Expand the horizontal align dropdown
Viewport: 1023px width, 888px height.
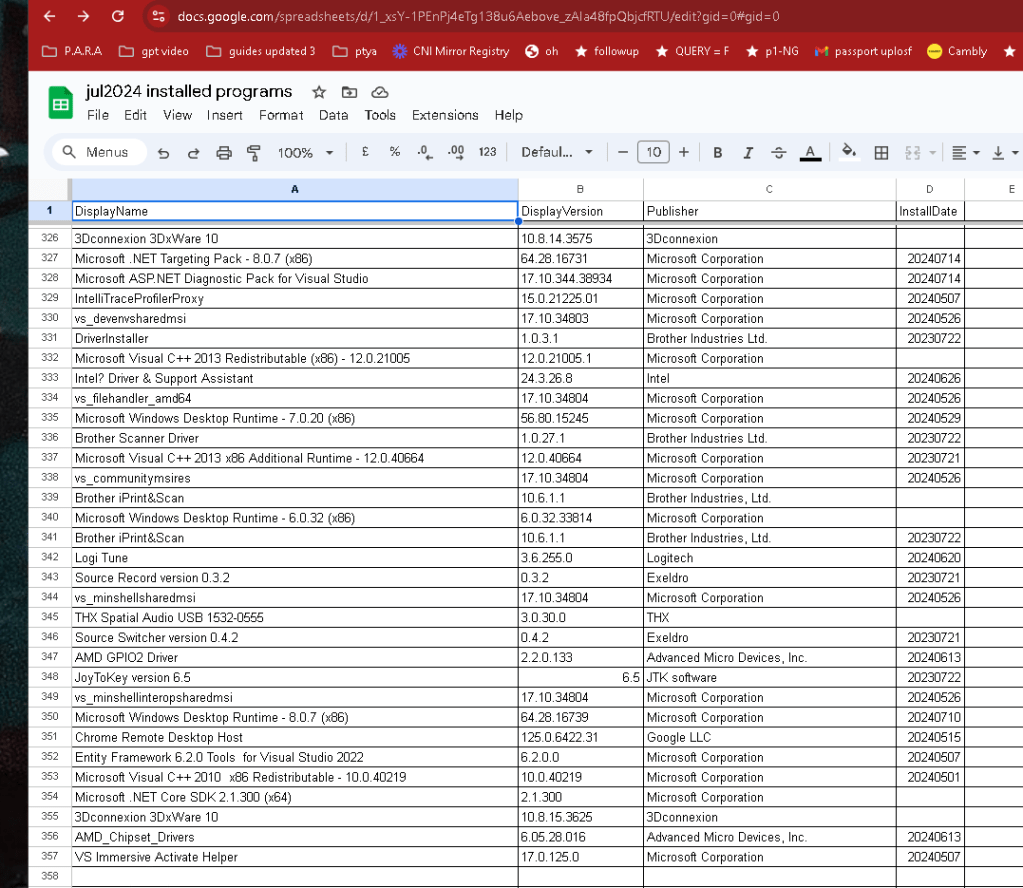click(x=966, y=153)
